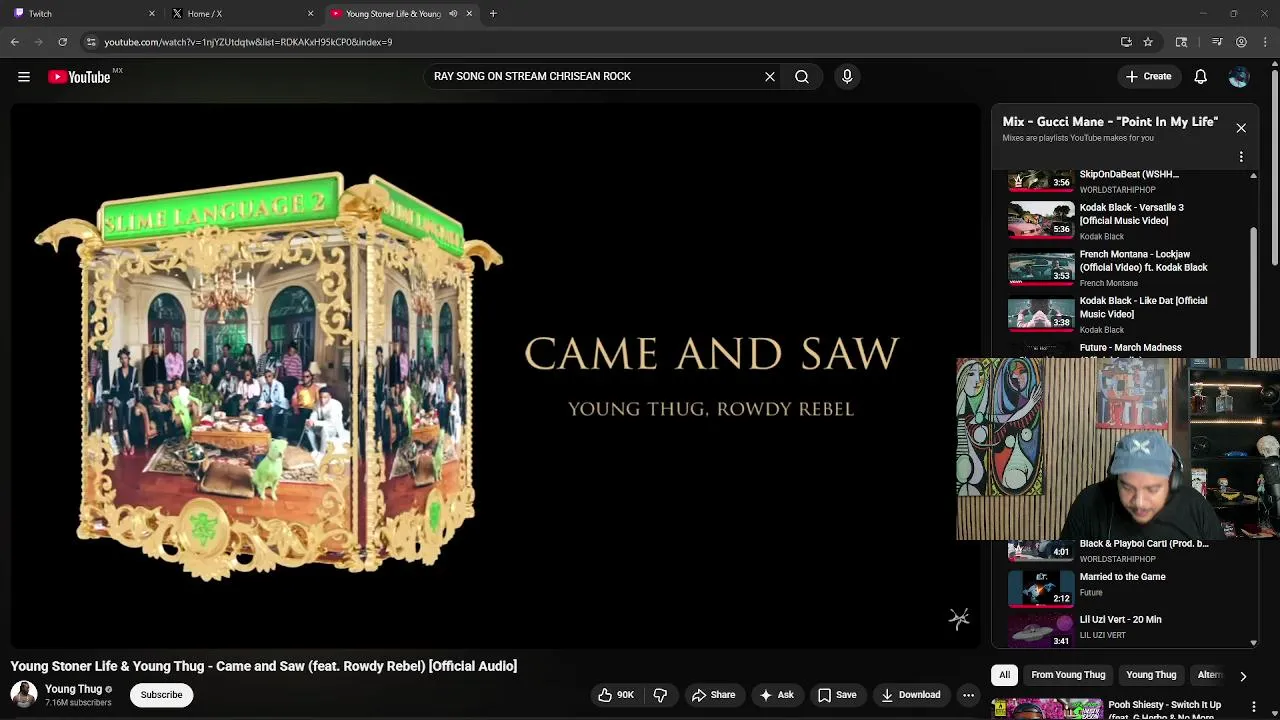
Task: Open the browser extensions icon
Action: click(x=1181, y=42)
